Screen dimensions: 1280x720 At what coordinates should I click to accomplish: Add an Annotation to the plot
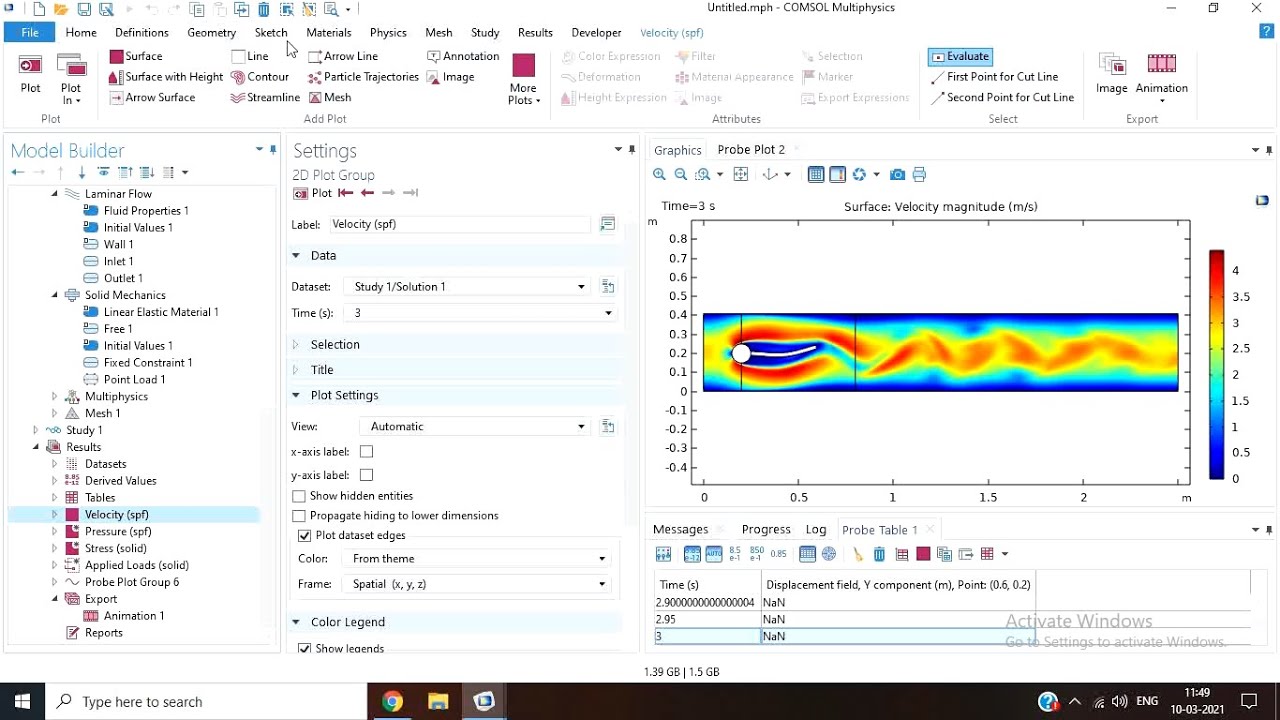click(x=463, y=56)
